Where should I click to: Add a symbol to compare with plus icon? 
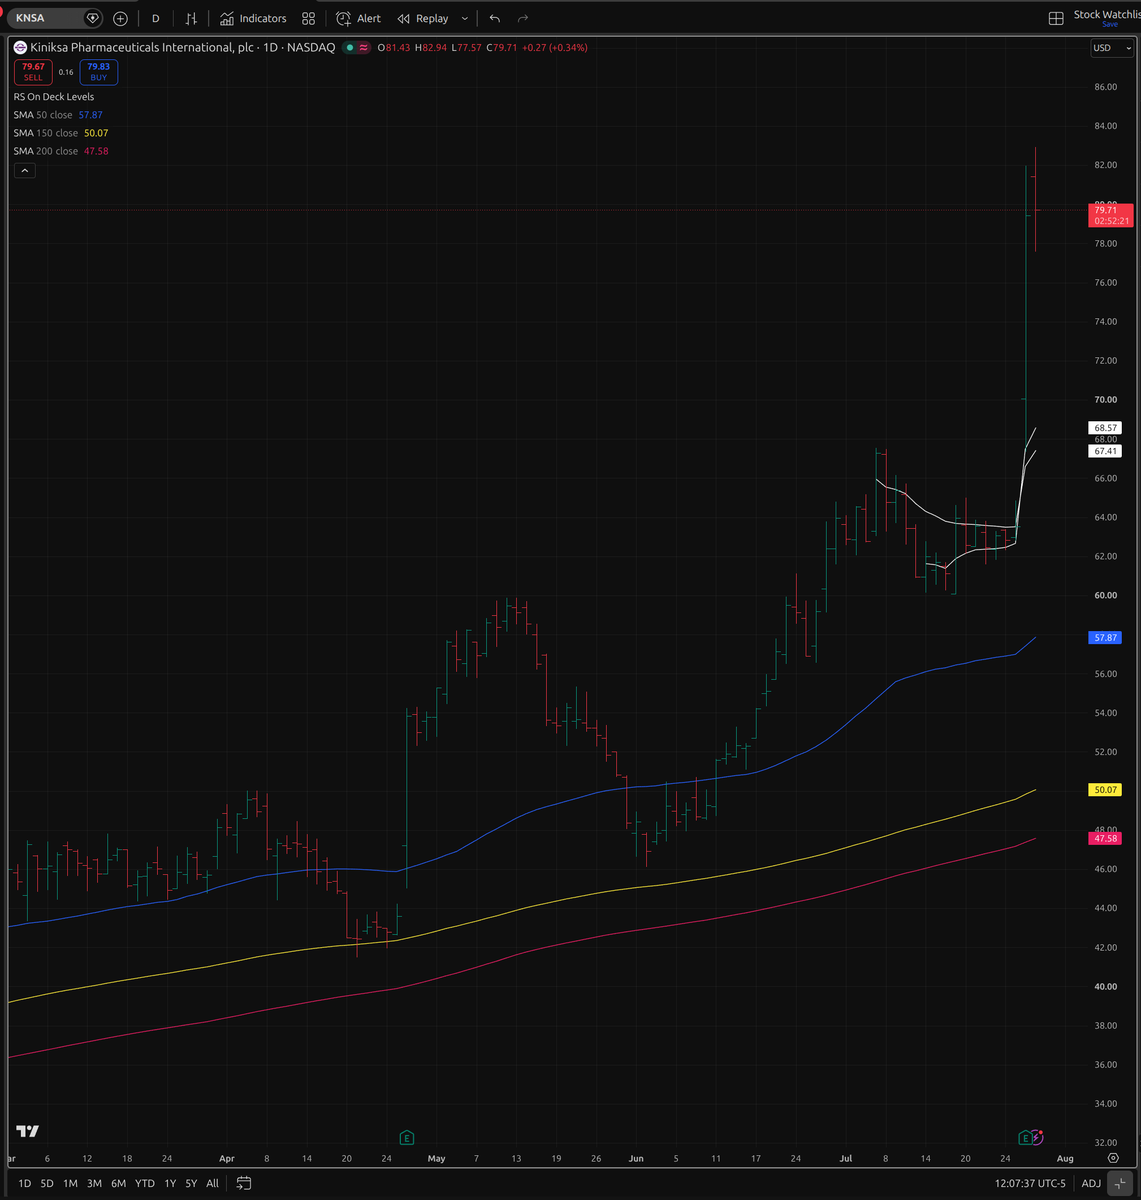click(121, 18)
